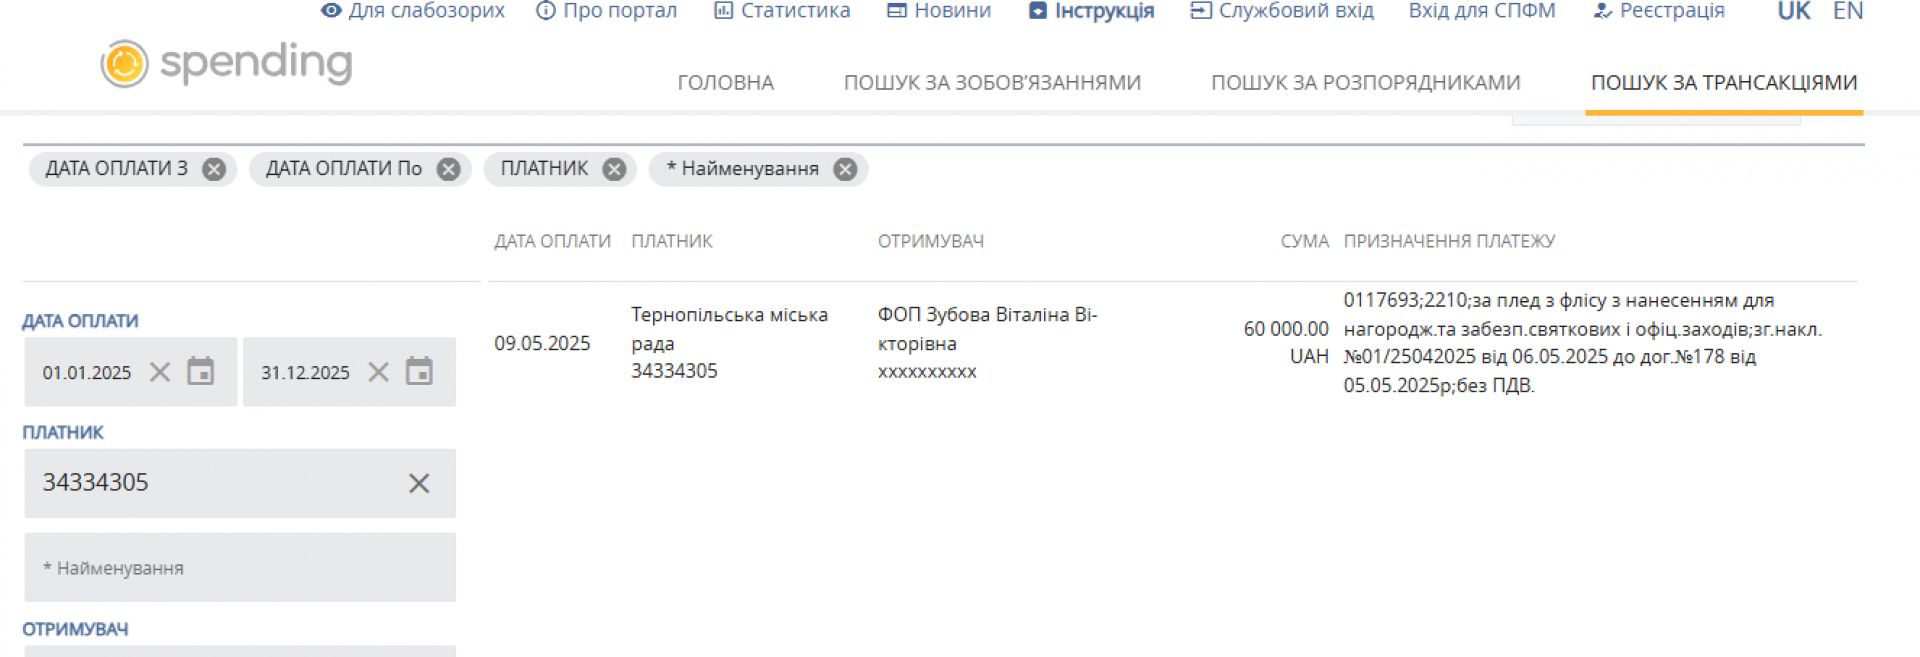1920x657 pixels.
Task: Open the Інструкція link
Action: coord(1091,11)
